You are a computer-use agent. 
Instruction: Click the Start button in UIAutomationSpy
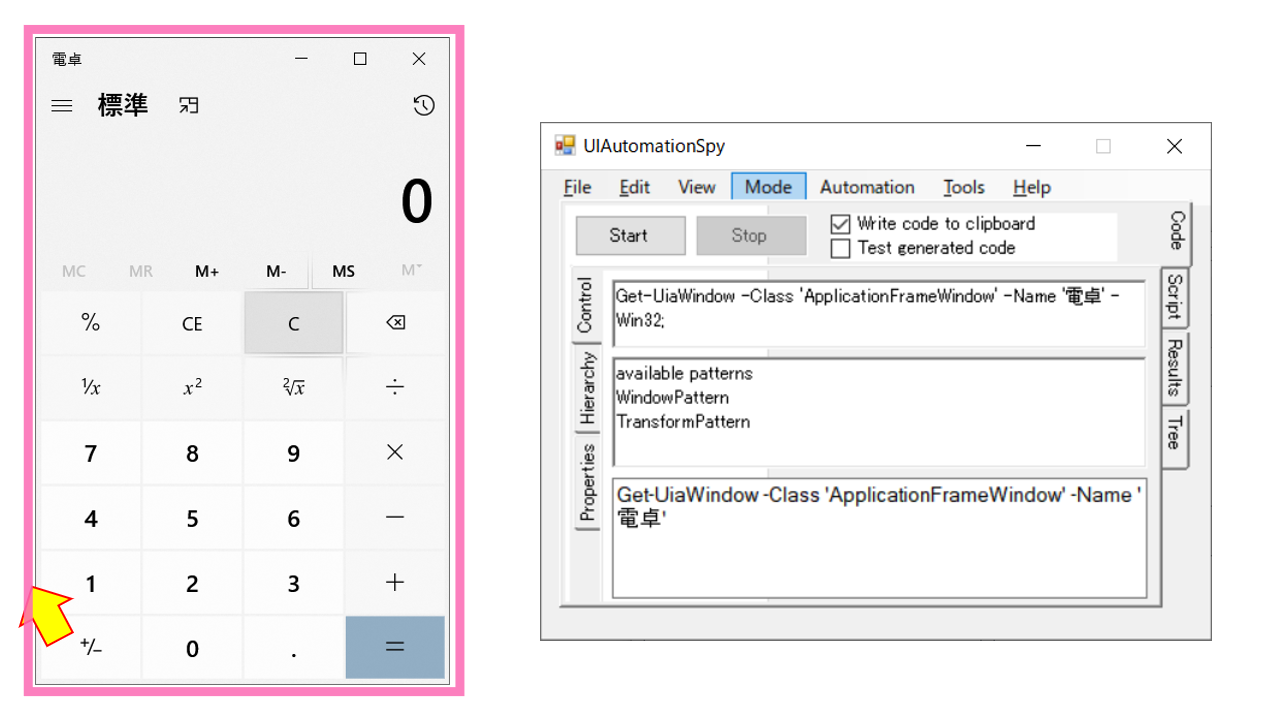coord(630,236)
